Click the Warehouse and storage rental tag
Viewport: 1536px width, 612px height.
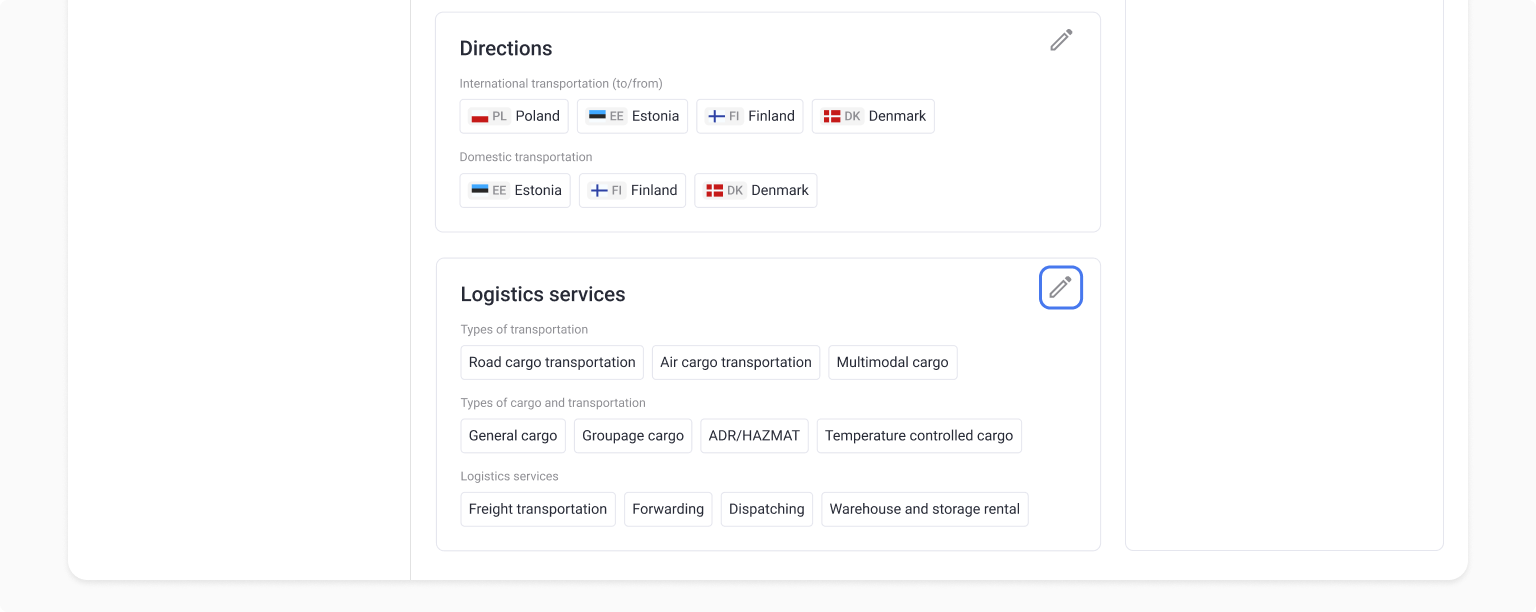click(x=924, y=509)
